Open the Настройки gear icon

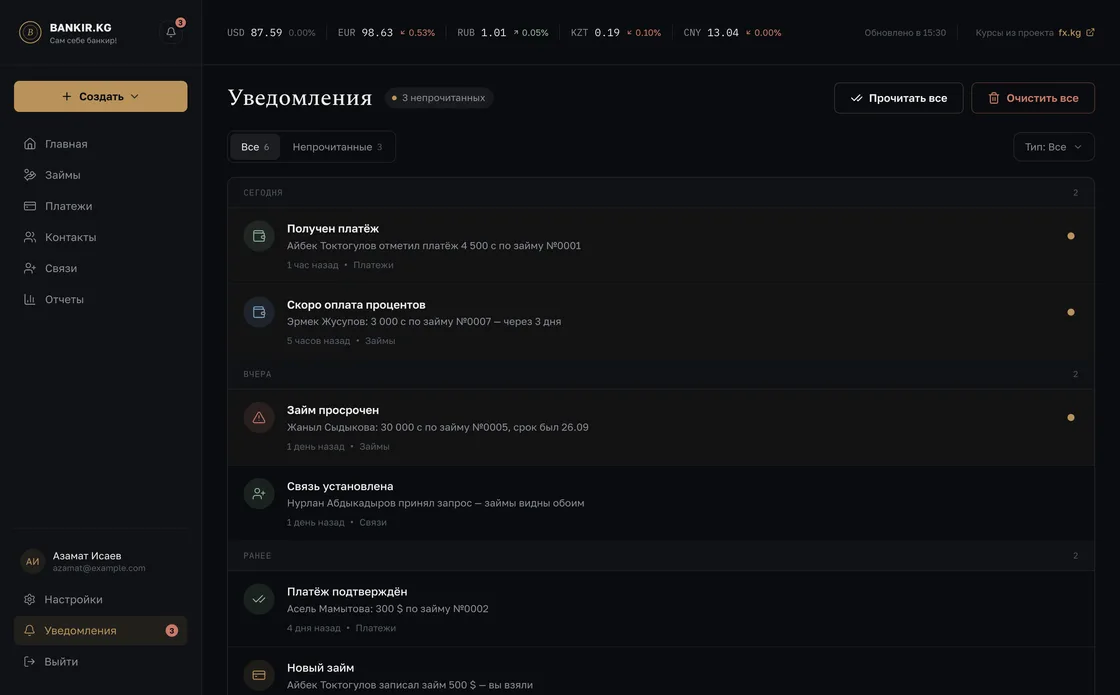coord(29,599)
